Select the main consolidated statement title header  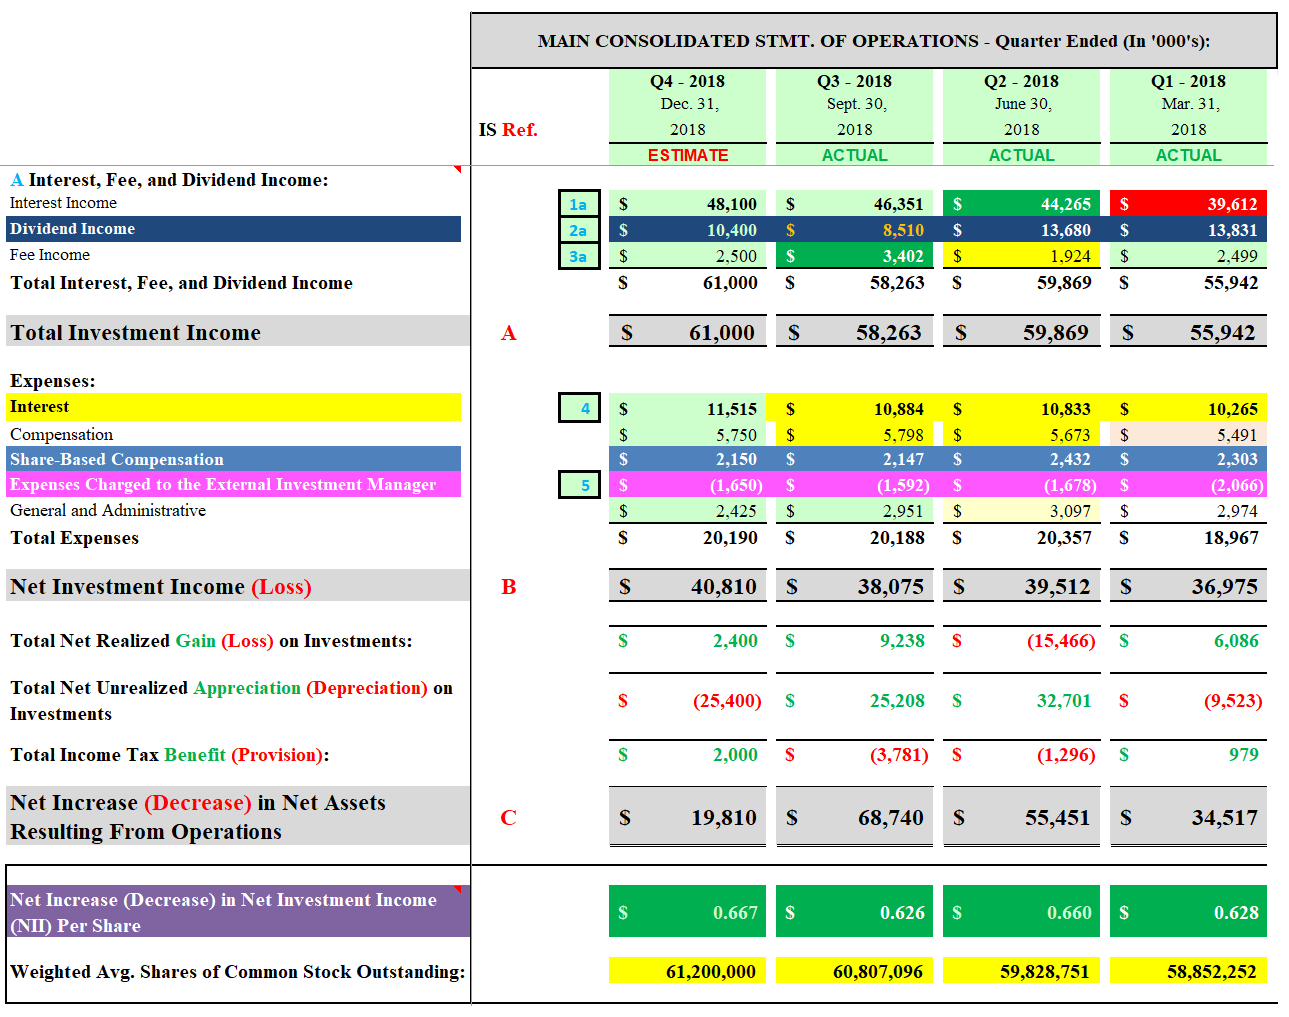coord(873,41)
